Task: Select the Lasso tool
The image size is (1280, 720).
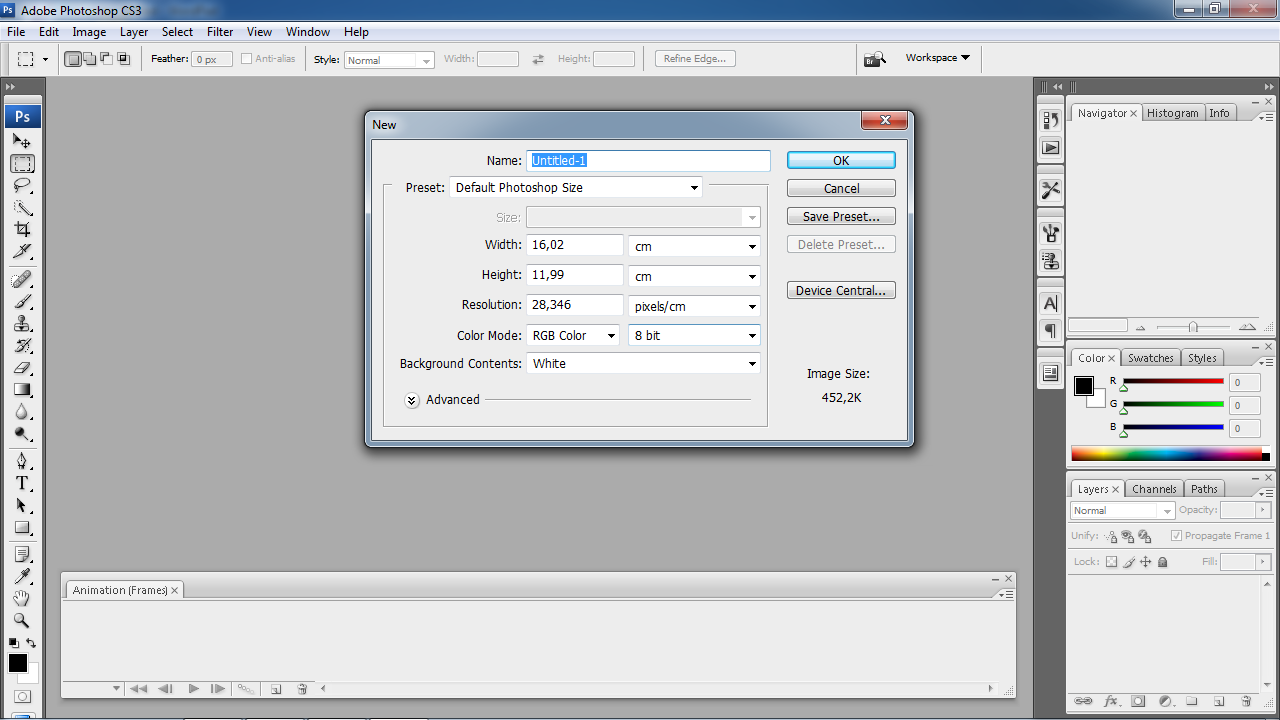Action: pos(22,186)
